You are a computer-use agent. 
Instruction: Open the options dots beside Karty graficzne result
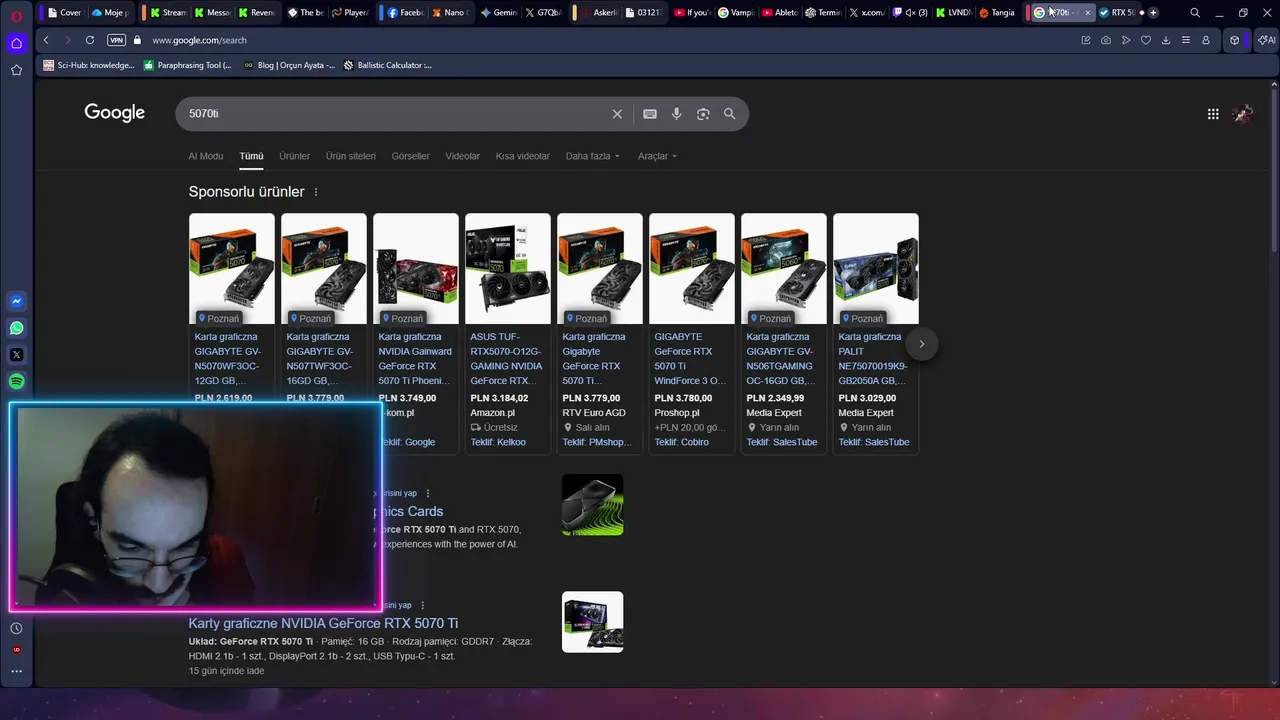click(423, 605)
